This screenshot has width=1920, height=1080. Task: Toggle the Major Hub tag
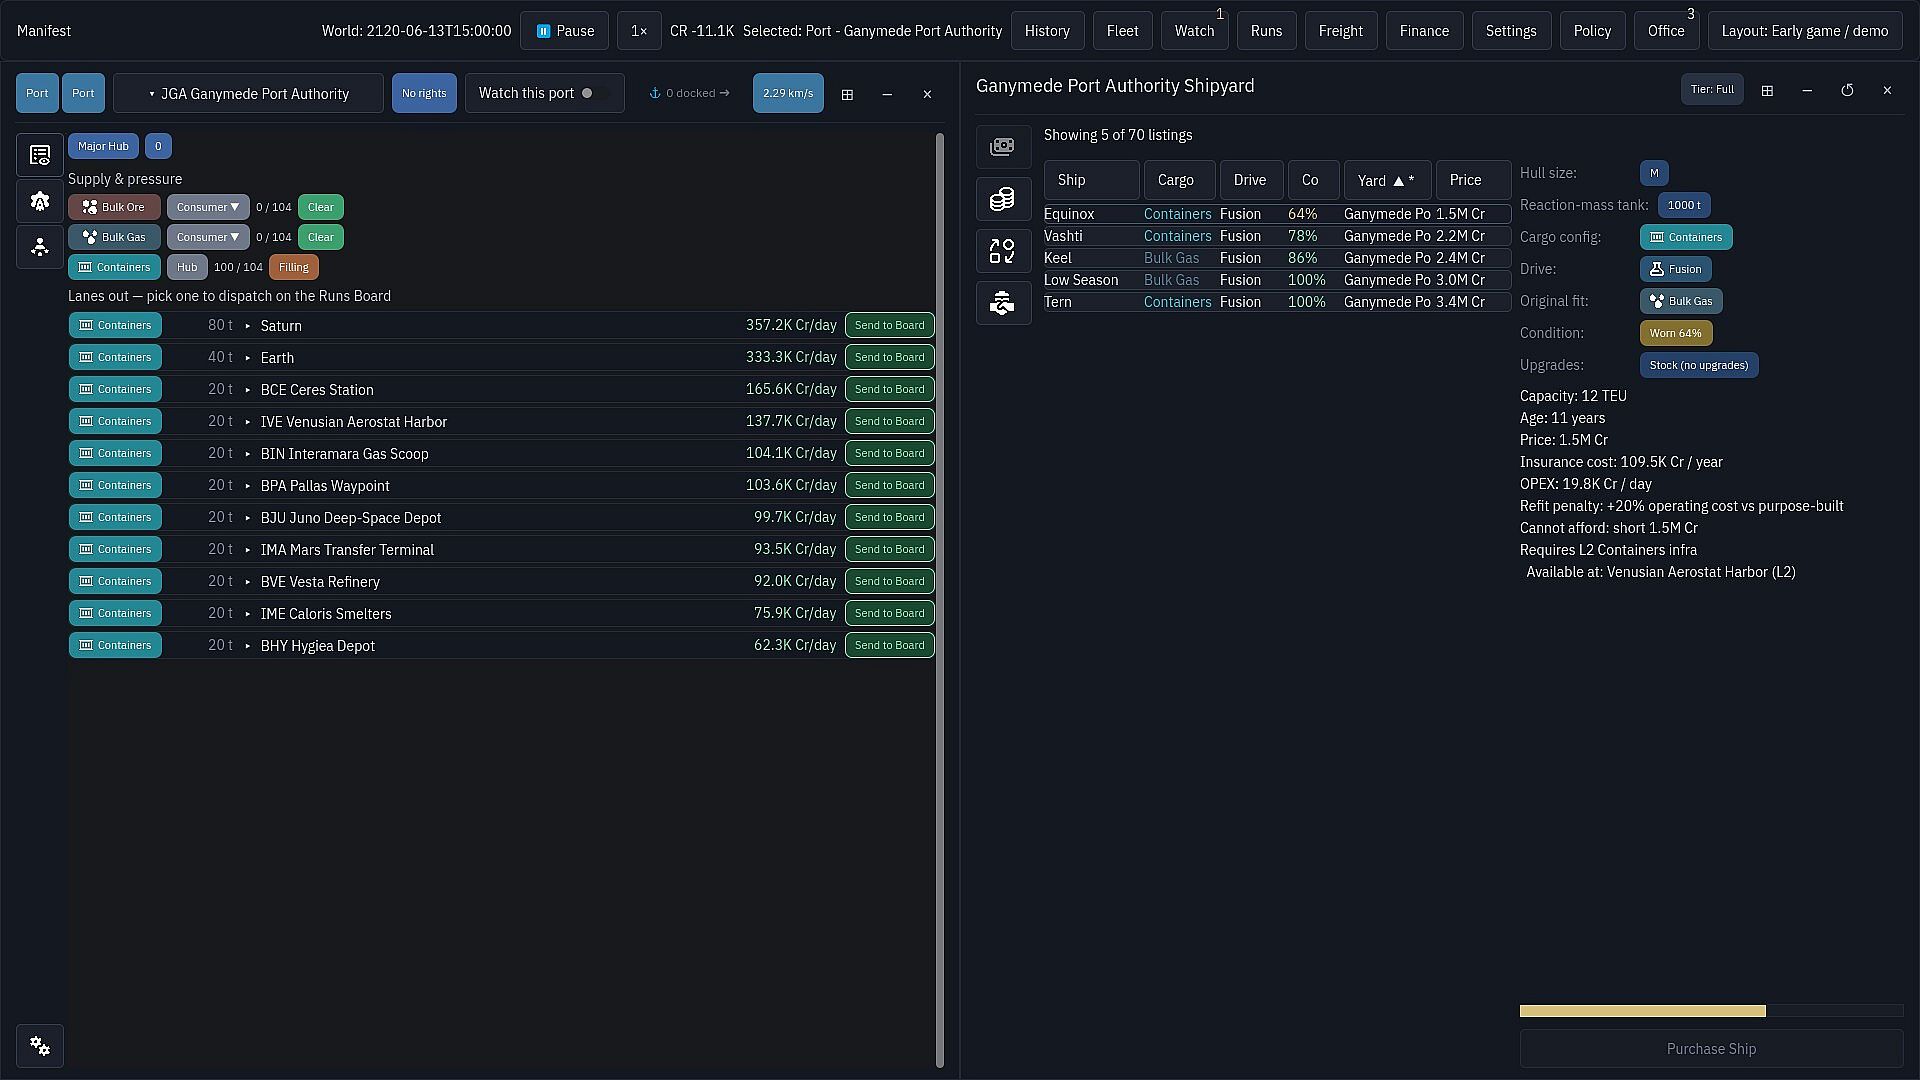point(103,146)
